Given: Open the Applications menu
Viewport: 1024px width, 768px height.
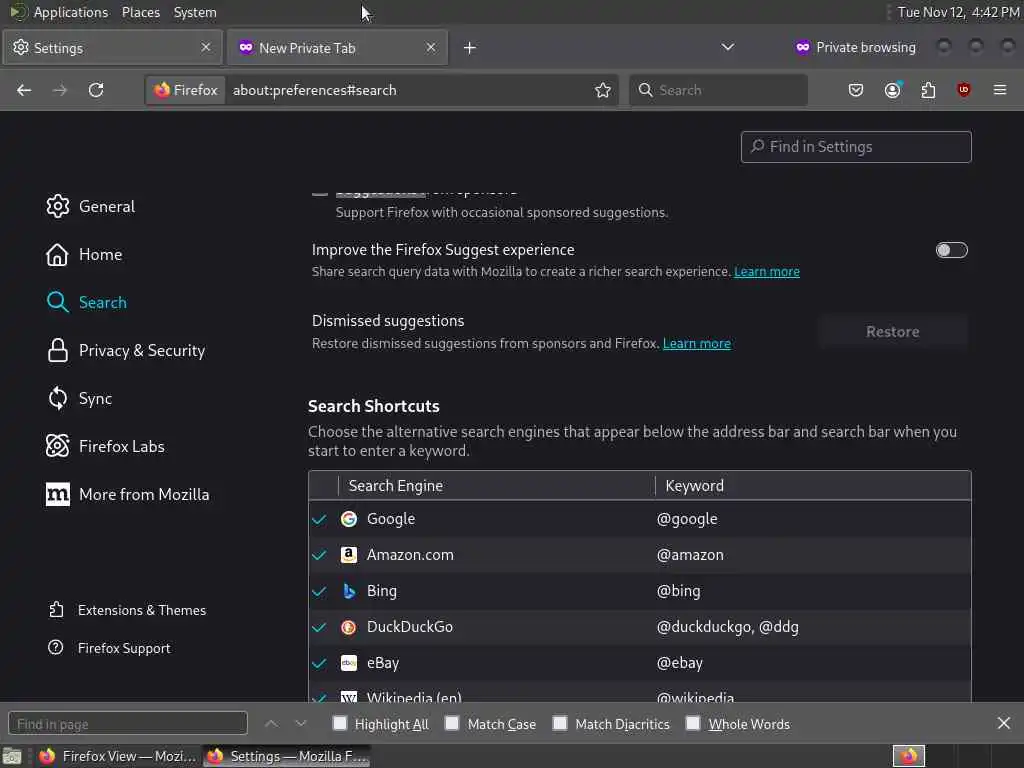Looking at the screenshot, I should click(71, 12).
